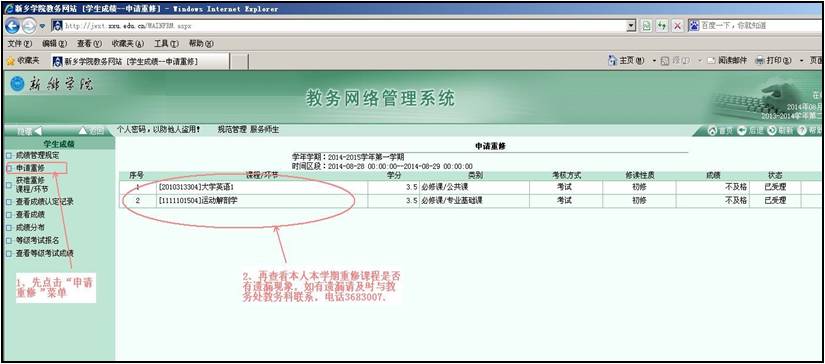Click the square icon beside 查看成绩认定记录
The image size is (825, 364).
click(x=9, y=202)
